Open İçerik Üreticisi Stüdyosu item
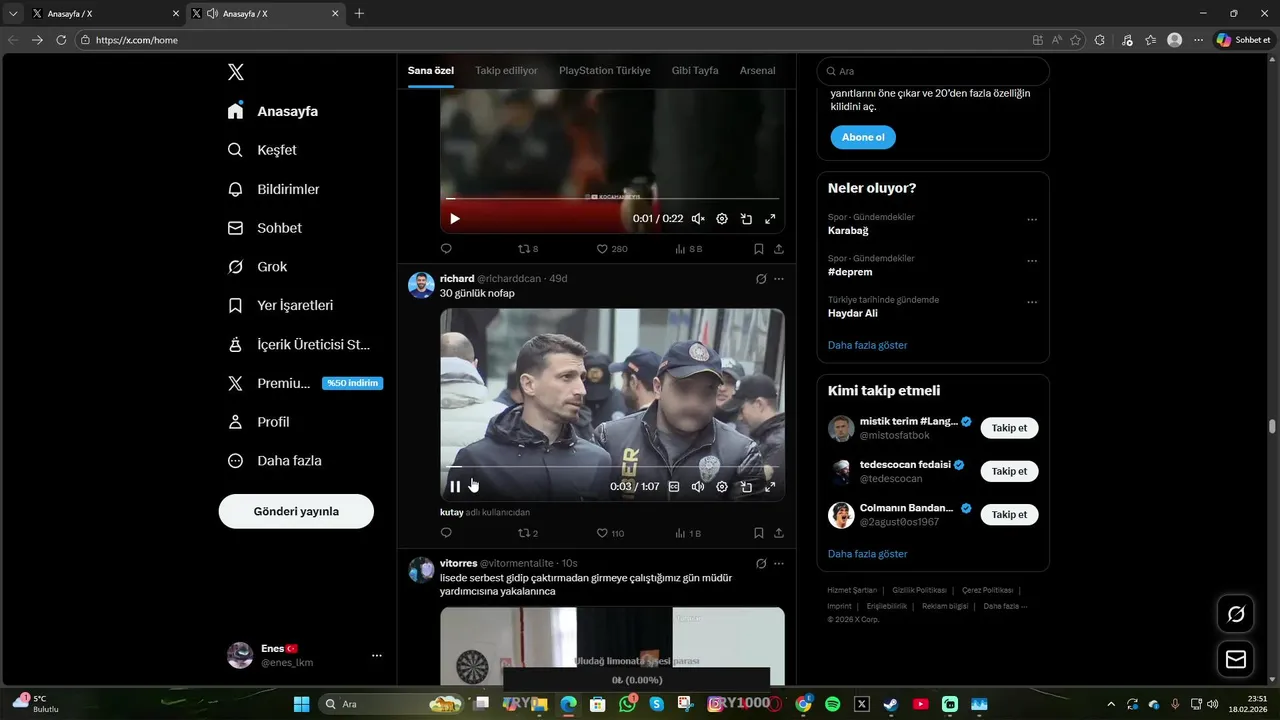 (299, 344)
